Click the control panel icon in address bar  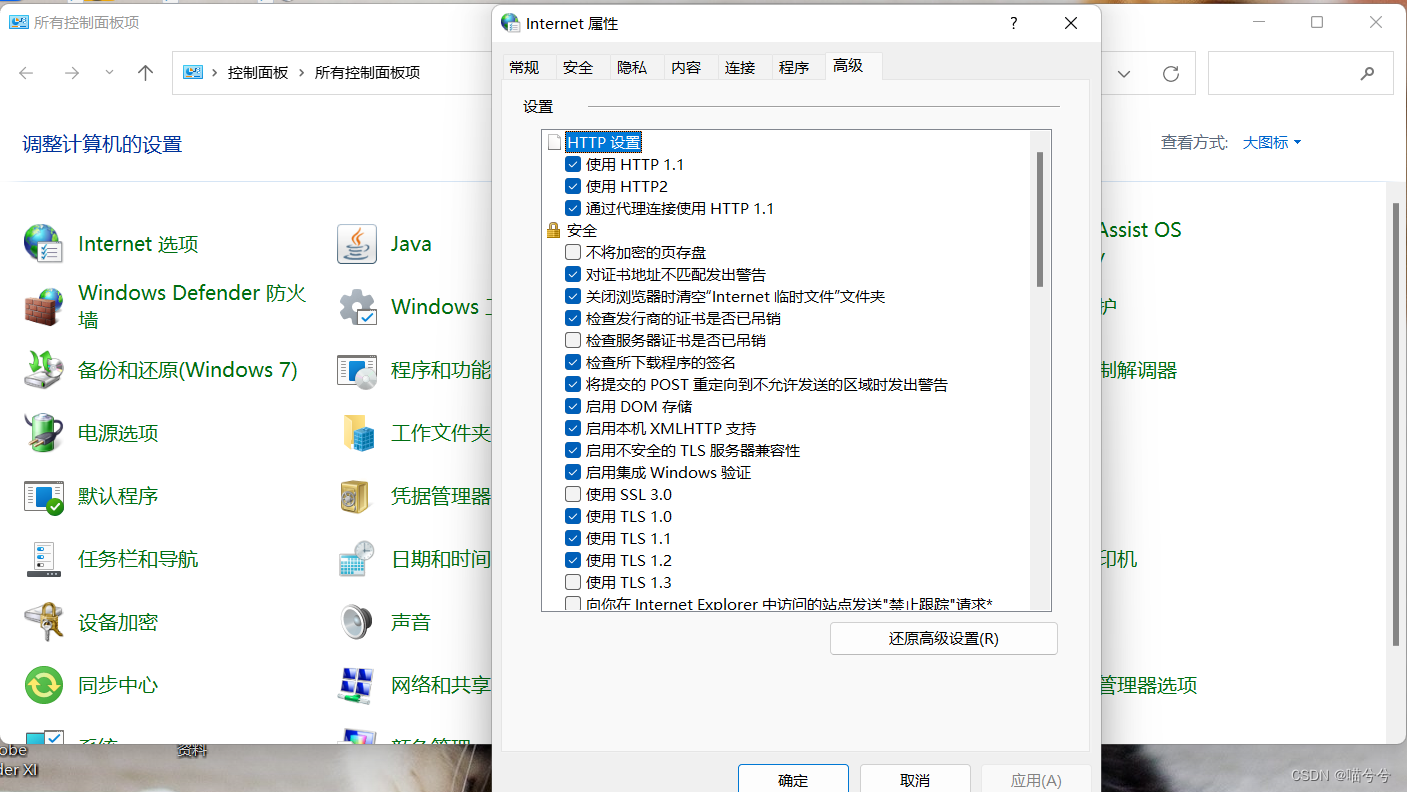click(194, 72)
